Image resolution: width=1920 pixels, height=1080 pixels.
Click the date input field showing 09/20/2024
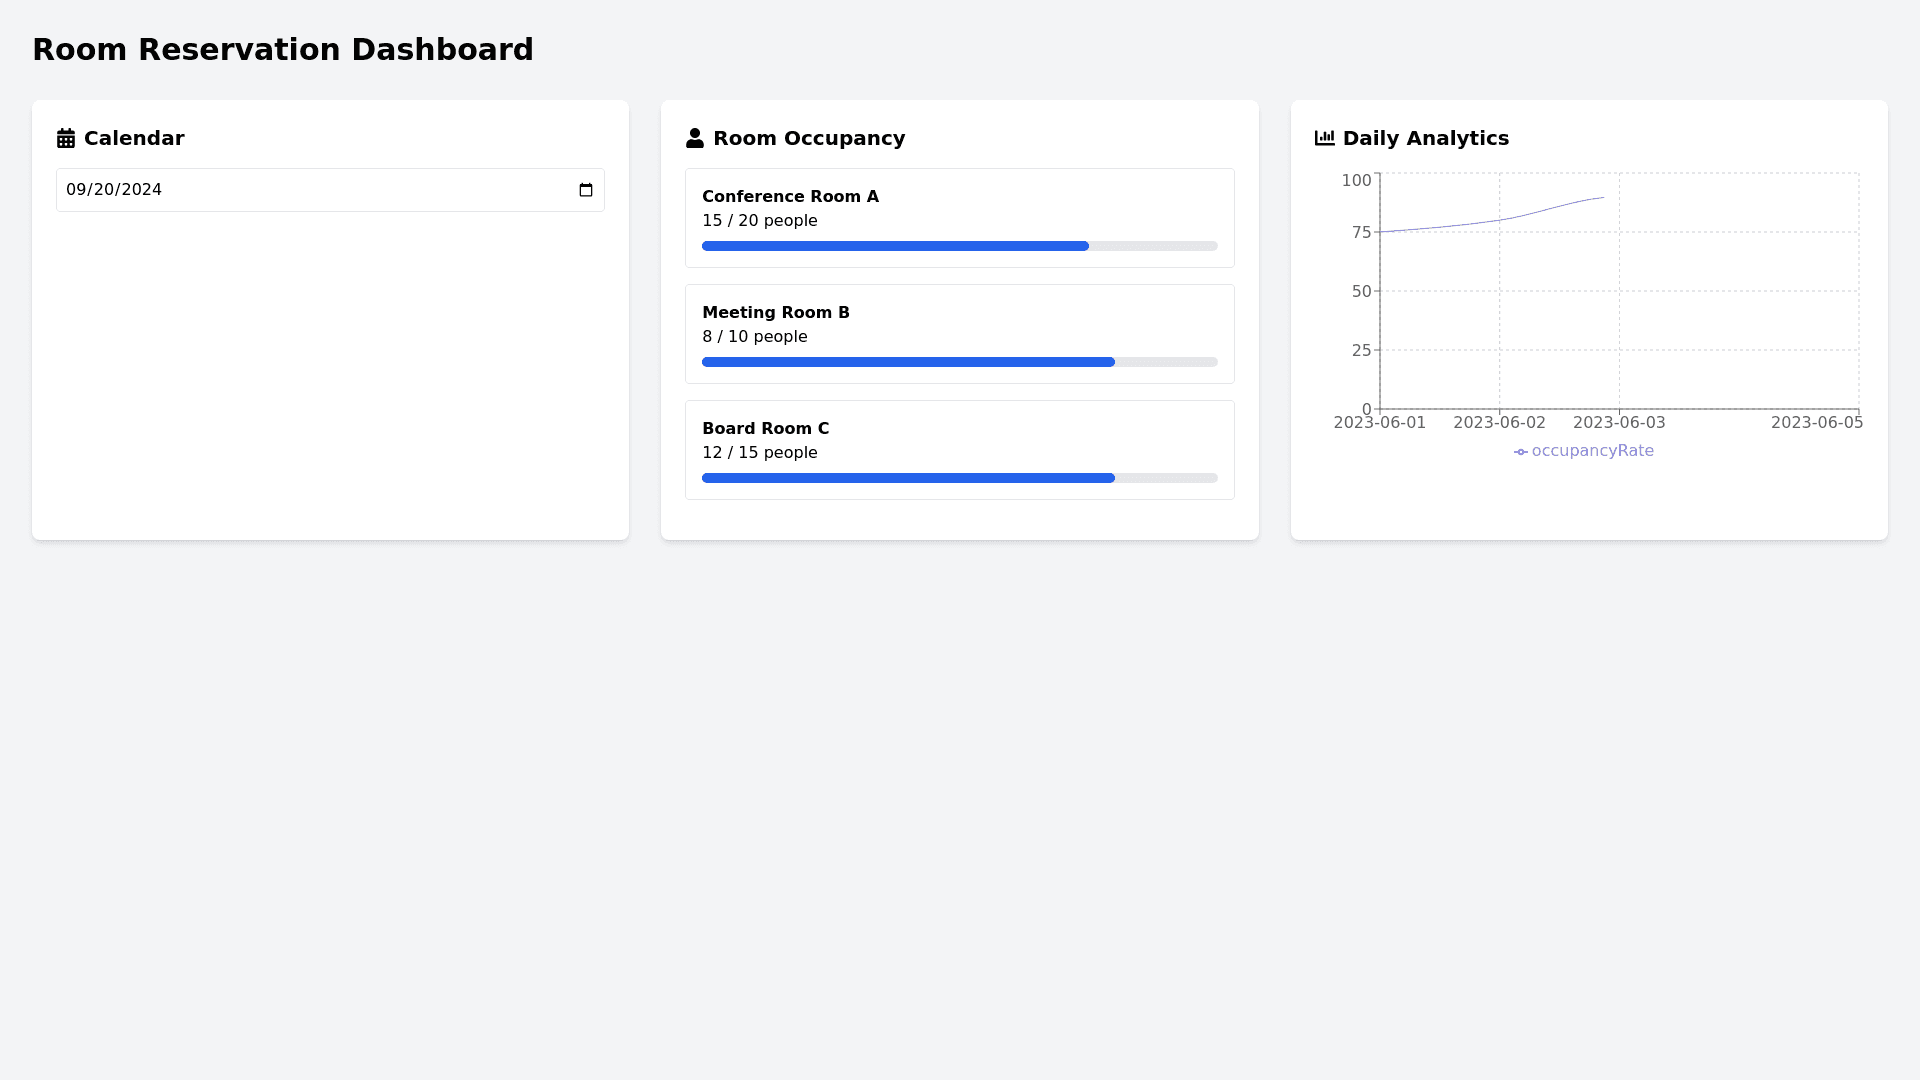[330, 190]
